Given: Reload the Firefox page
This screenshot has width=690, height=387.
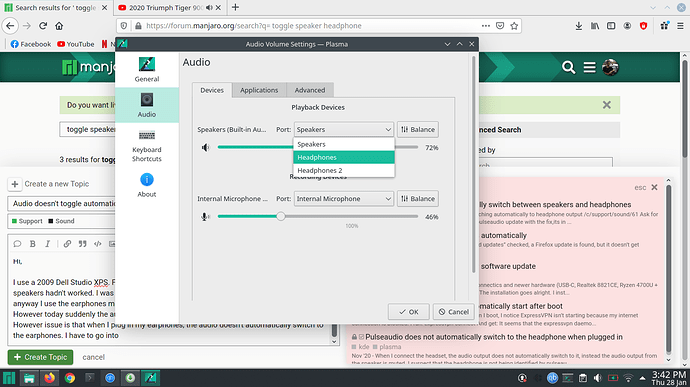Looking at the screenshot, I should pos(43,26).
